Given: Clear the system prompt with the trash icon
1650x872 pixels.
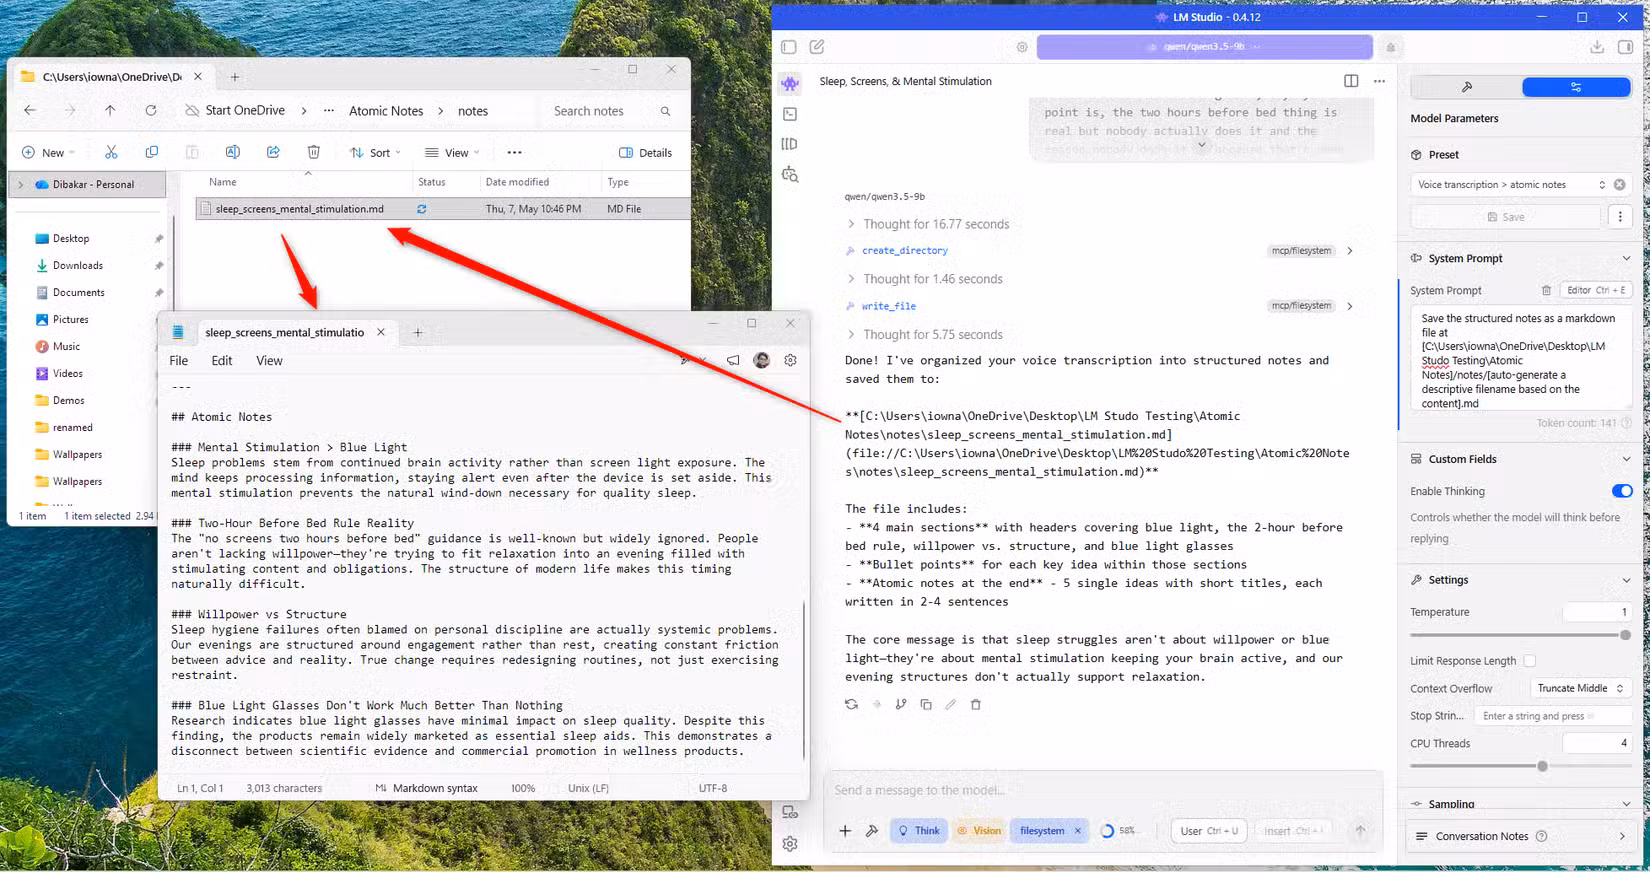Looking at the screenshot, I should pyautogui.click(x=1546, y=290).
